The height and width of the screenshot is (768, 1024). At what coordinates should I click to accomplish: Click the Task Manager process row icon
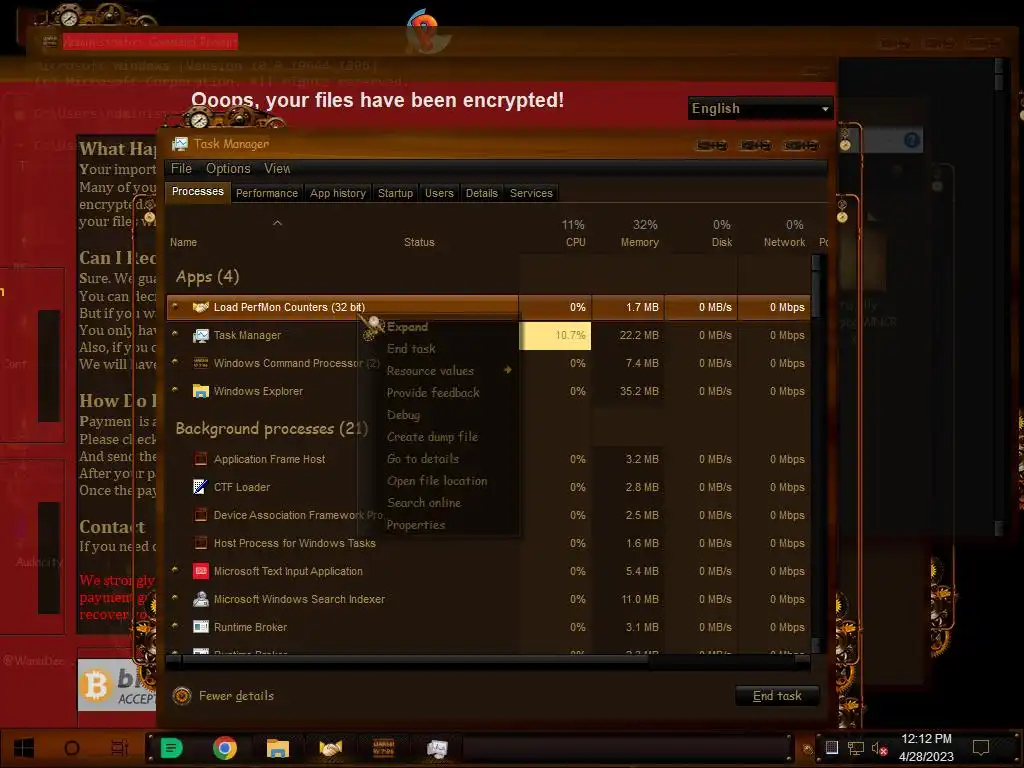(200, 335)
